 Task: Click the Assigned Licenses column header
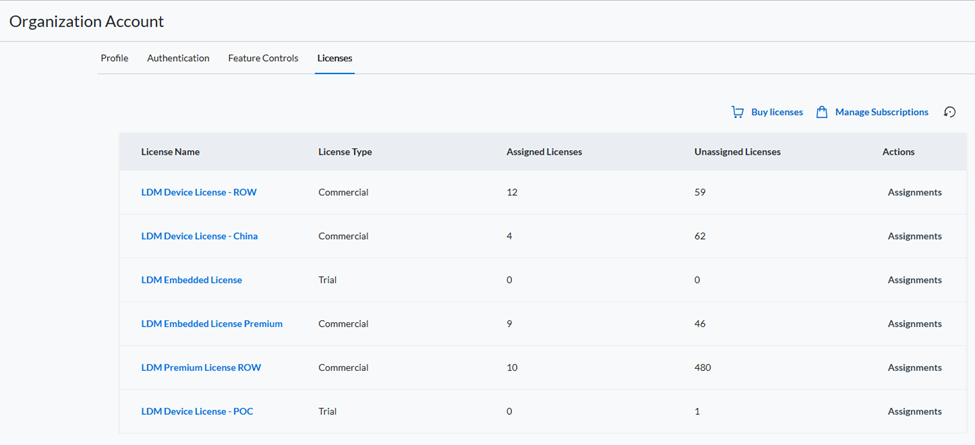pos(544,152)
